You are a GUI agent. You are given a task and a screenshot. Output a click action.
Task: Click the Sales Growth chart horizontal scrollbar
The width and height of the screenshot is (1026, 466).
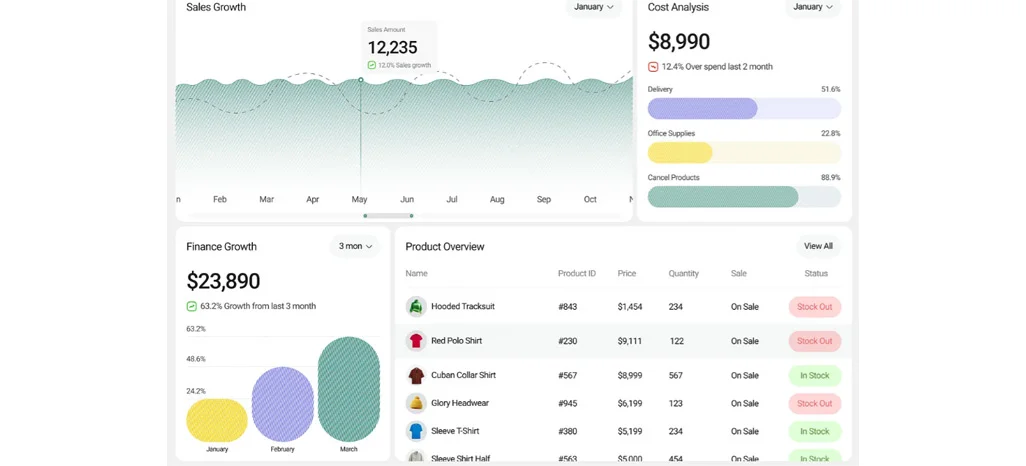point(388,215)
